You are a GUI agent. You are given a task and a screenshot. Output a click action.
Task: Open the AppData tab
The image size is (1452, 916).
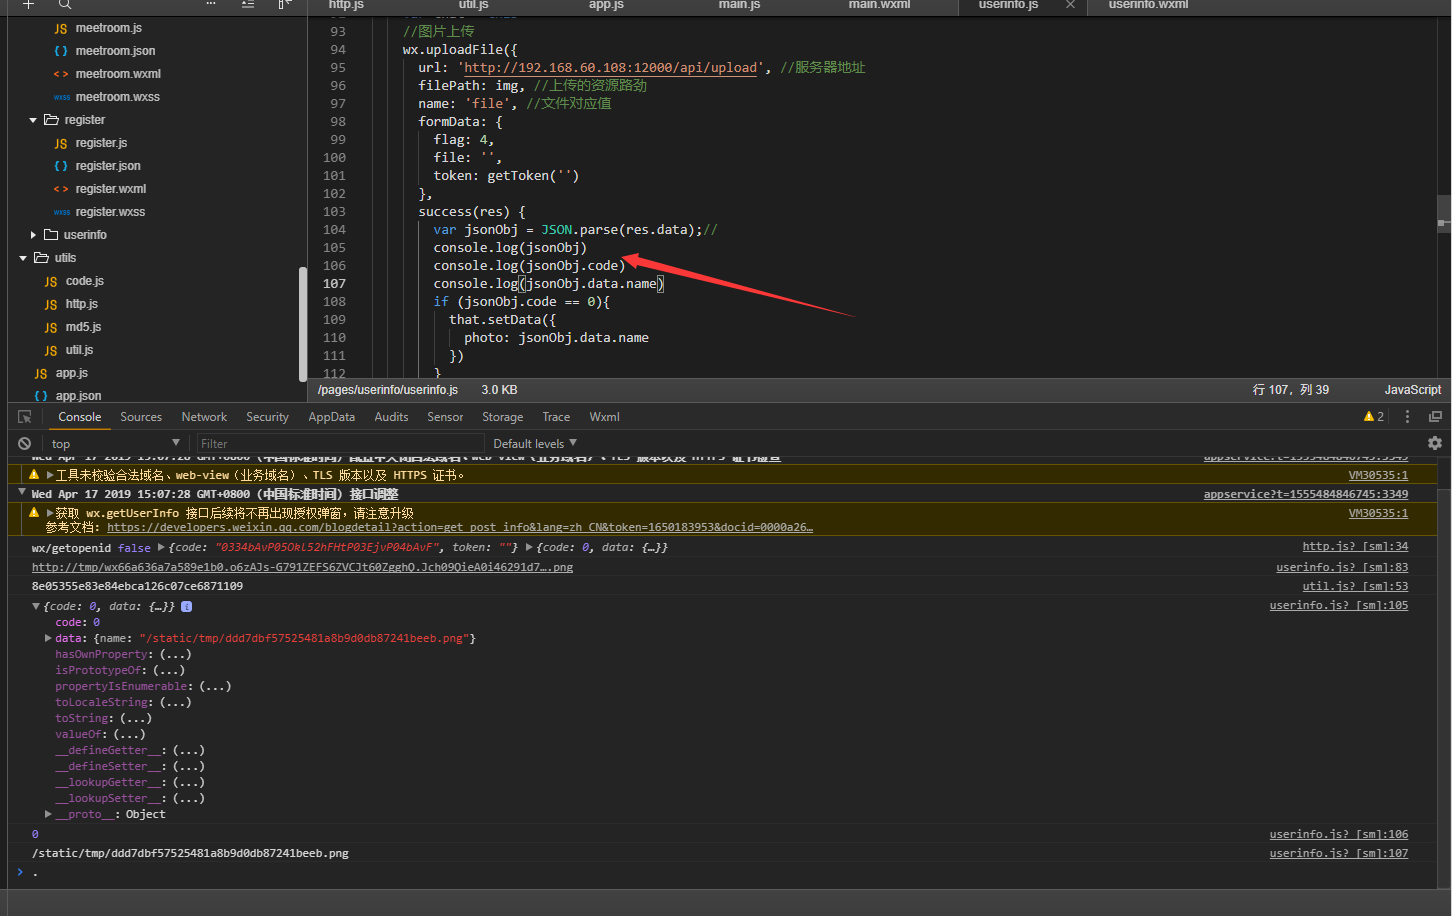coord(331,417)
